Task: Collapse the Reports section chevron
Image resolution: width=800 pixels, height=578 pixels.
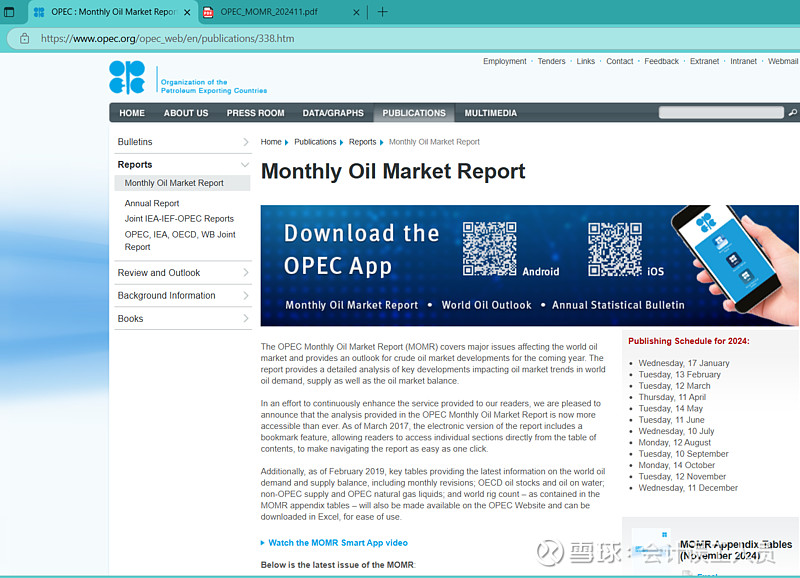Action: pos(245,165)
